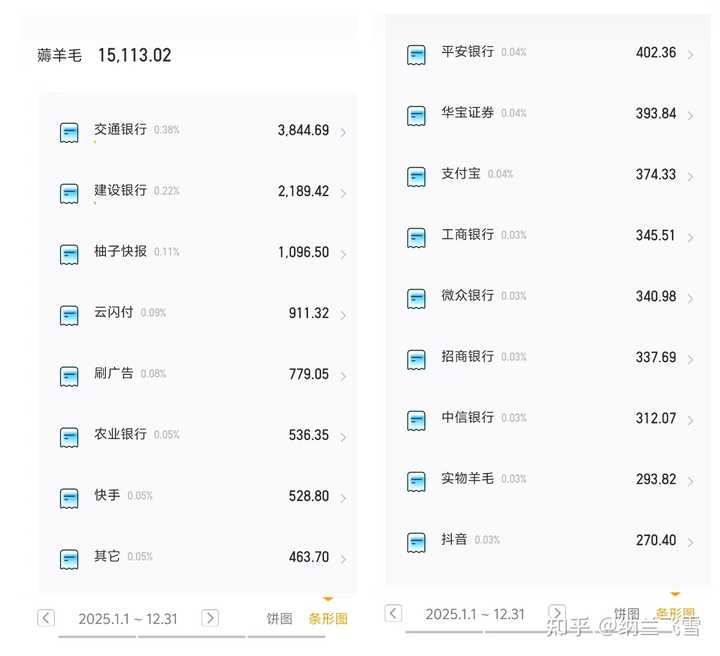Expand 华宝证券 details with right chevron
This screenshot has height=656, width=720.
(x=690, y=116)
